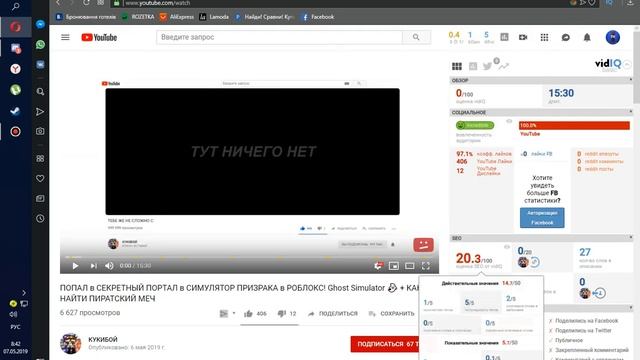The width and height of the screenshot is (640, 360).
Task: Go to YouTube home via logo
Action: (99, 38)
